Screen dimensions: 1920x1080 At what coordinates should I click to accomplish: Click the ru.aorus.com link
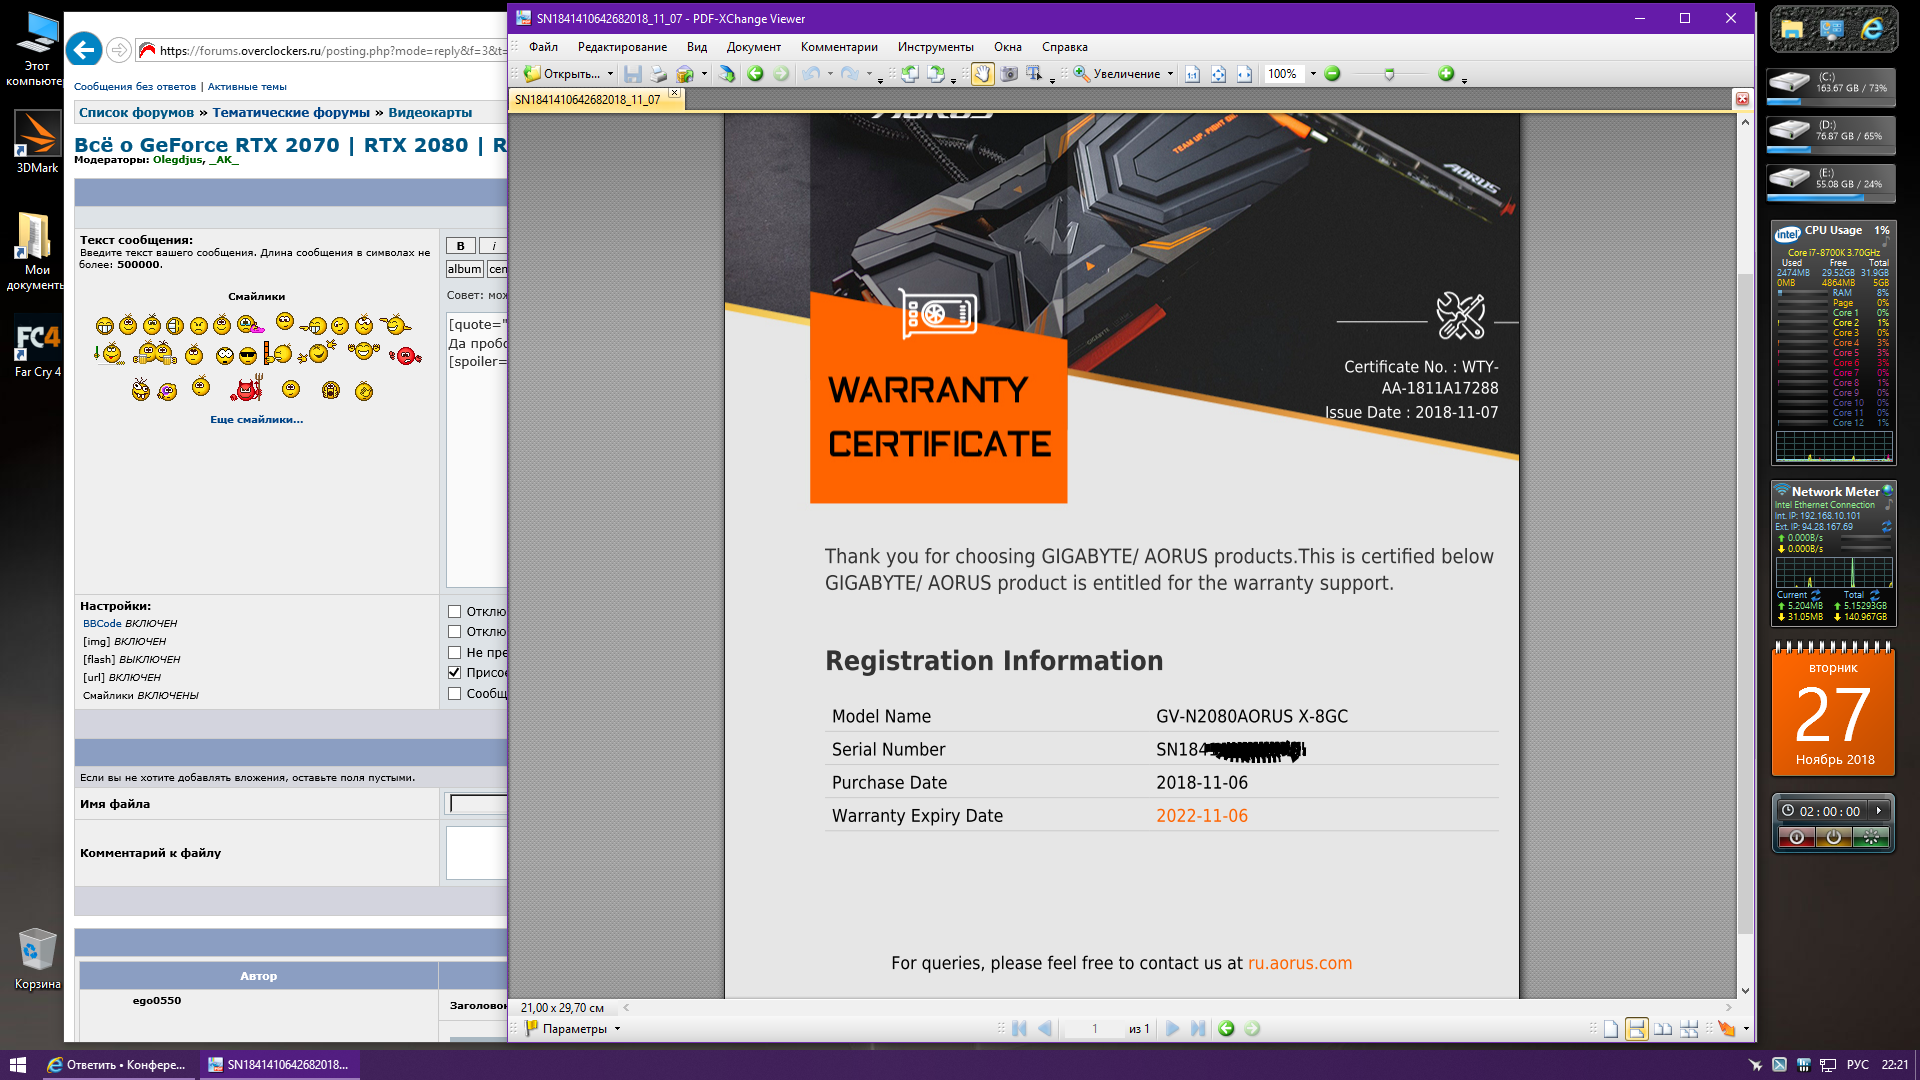pos(1299,963)
